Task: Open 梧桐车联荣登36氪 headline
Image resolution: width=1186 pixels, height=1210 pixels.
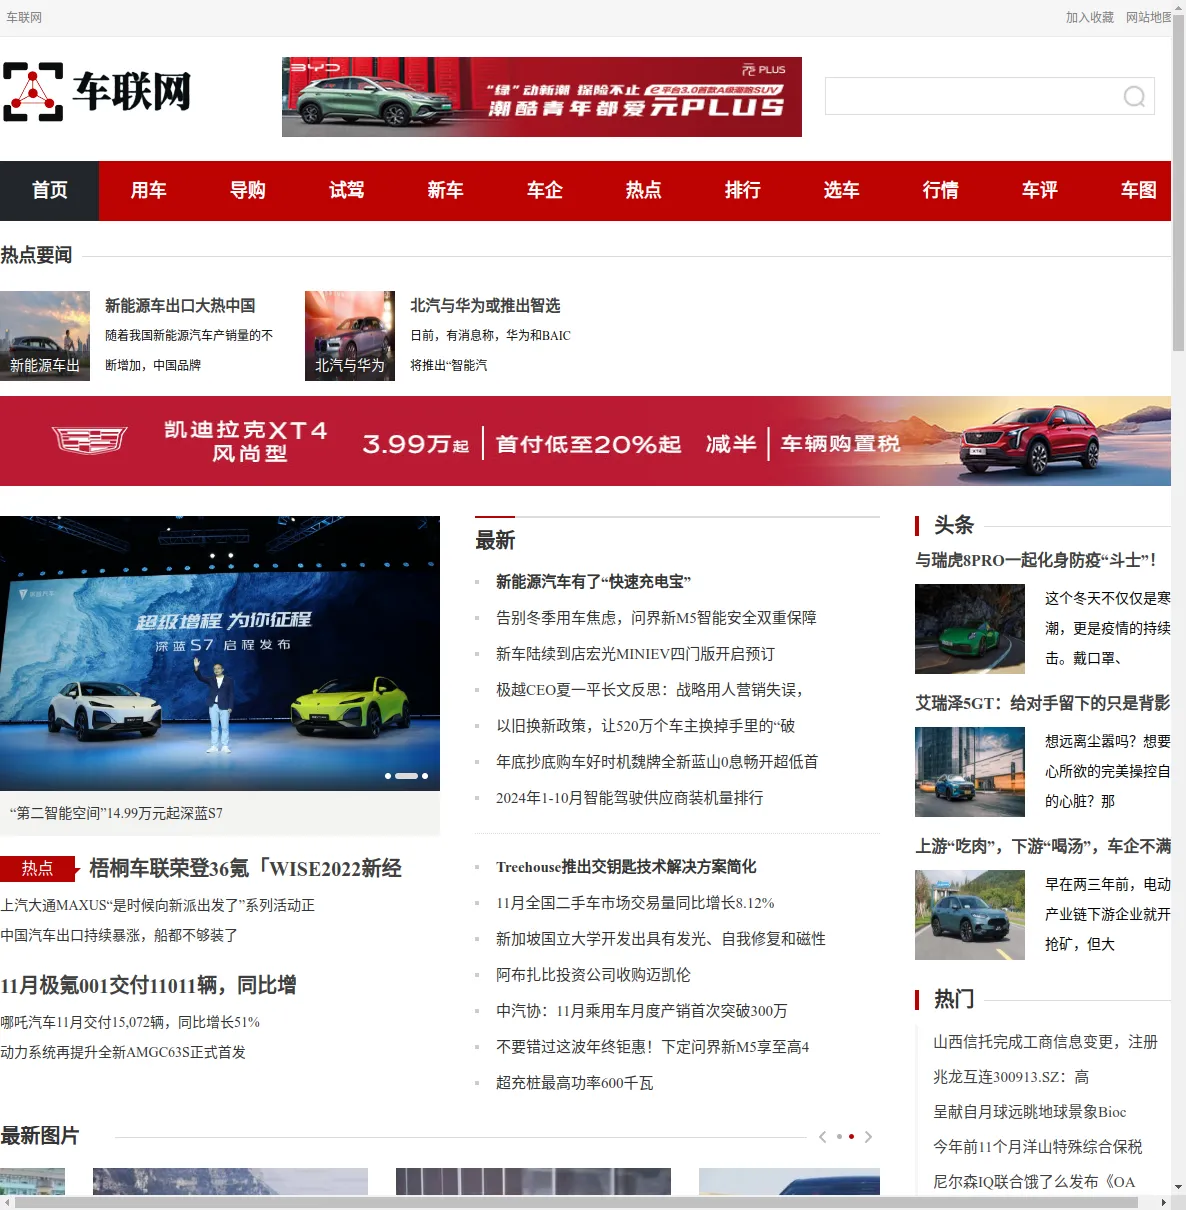Action: [245, 868]
